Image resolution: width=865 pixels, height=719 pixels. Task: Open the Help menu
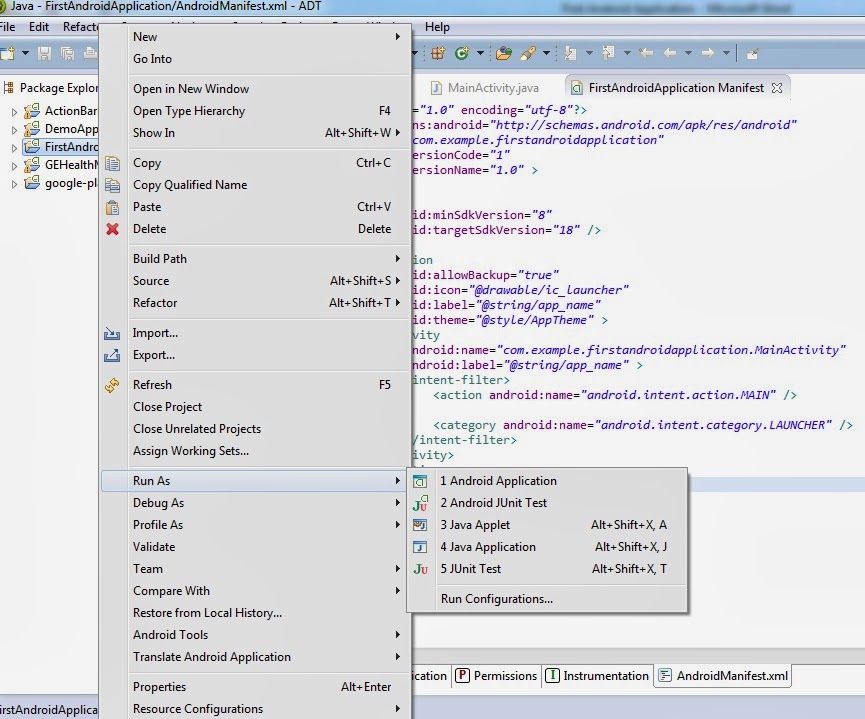point(437,27)
